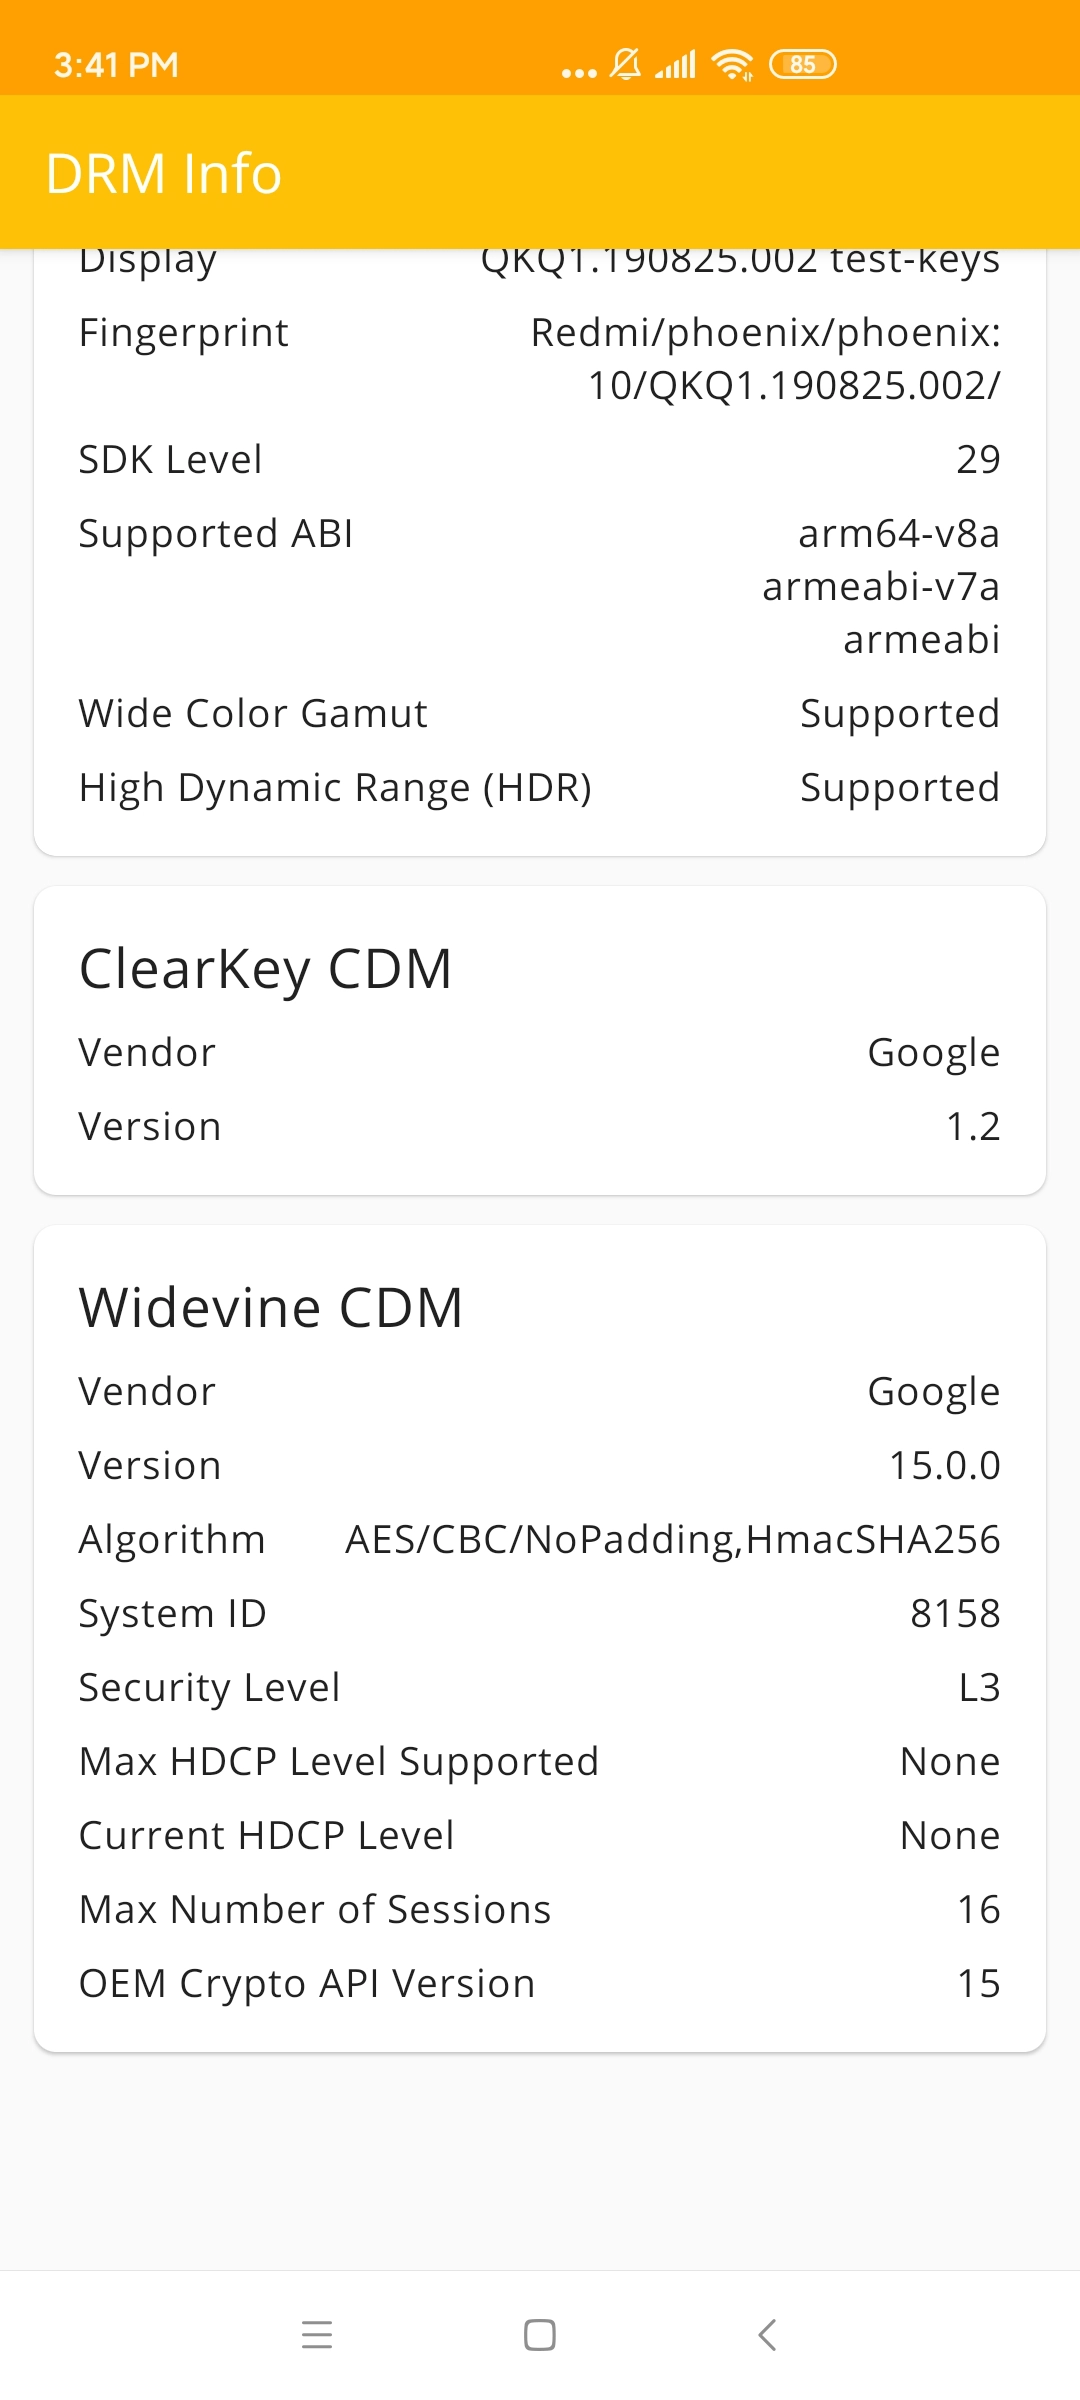Tap the battery level indicator showing 85
Image resolution: width=1080 pixels, height=2400 pixels.
coord(802,65)
